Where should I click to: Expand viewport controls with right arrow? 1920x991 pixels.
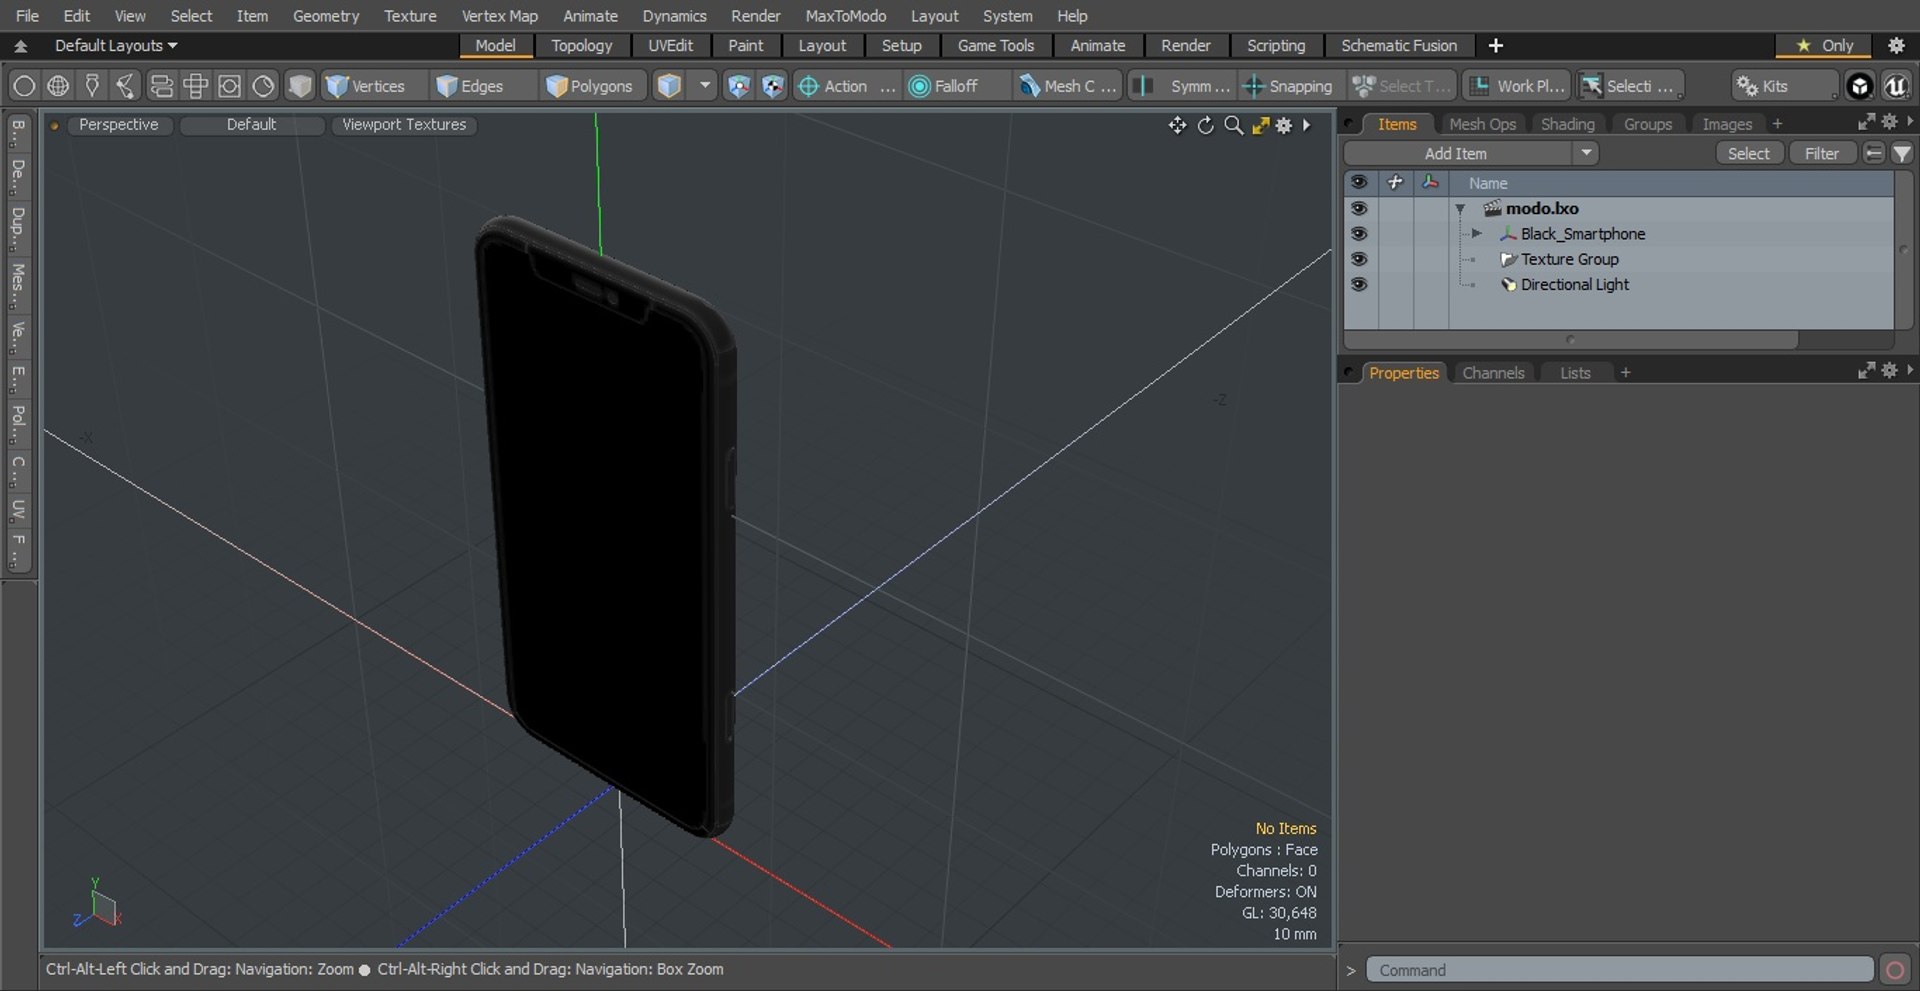point(1307,125)
